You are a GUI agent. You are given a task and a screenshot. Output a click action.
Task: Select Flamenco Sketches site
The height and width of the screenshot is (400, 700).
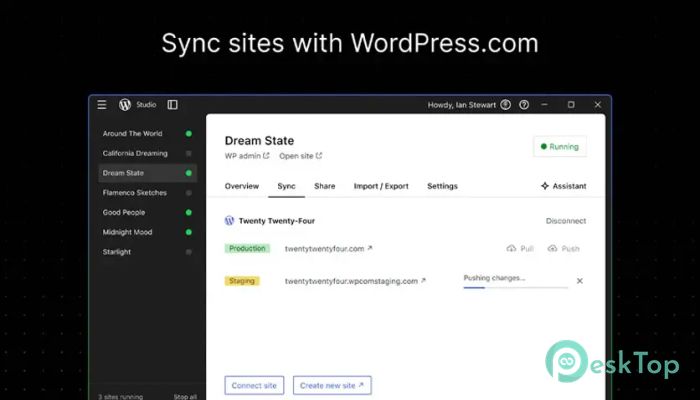(147, 192)
